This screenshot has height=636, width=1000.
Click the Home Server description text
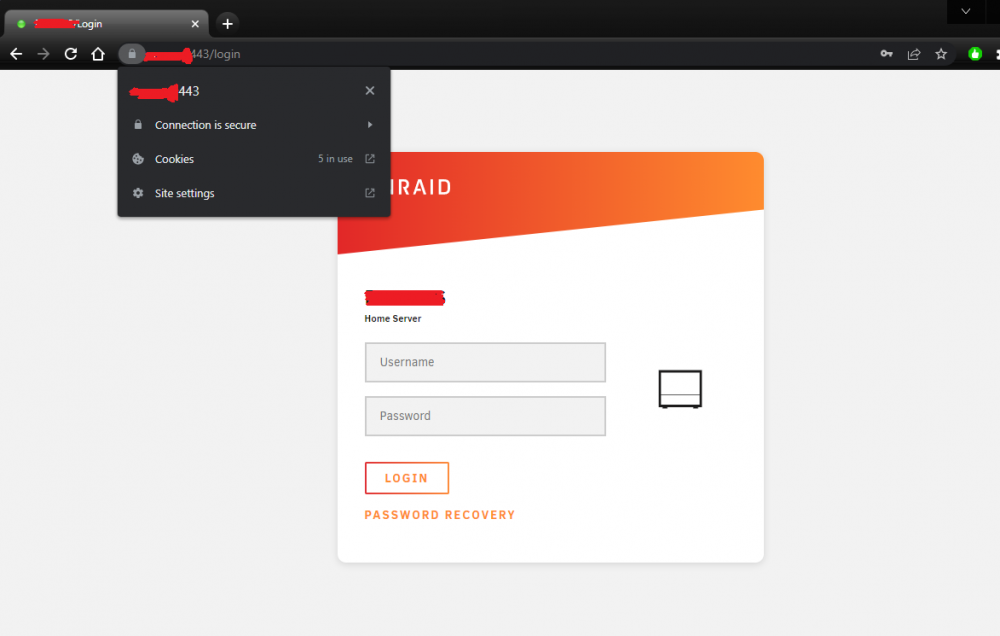pos(393,318)
